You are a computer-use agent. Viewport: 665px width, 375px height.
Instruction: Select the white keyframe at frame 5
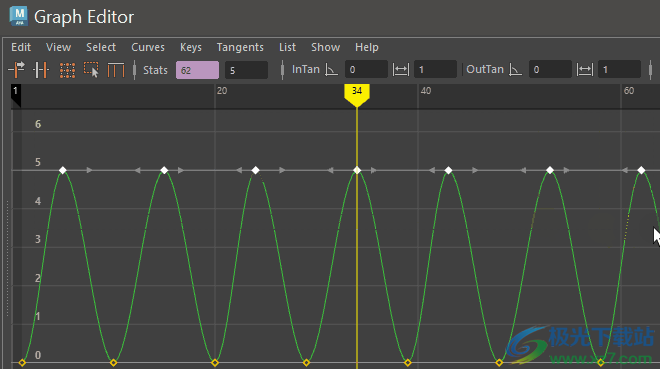pyautogui.click(x=63, y=171)
